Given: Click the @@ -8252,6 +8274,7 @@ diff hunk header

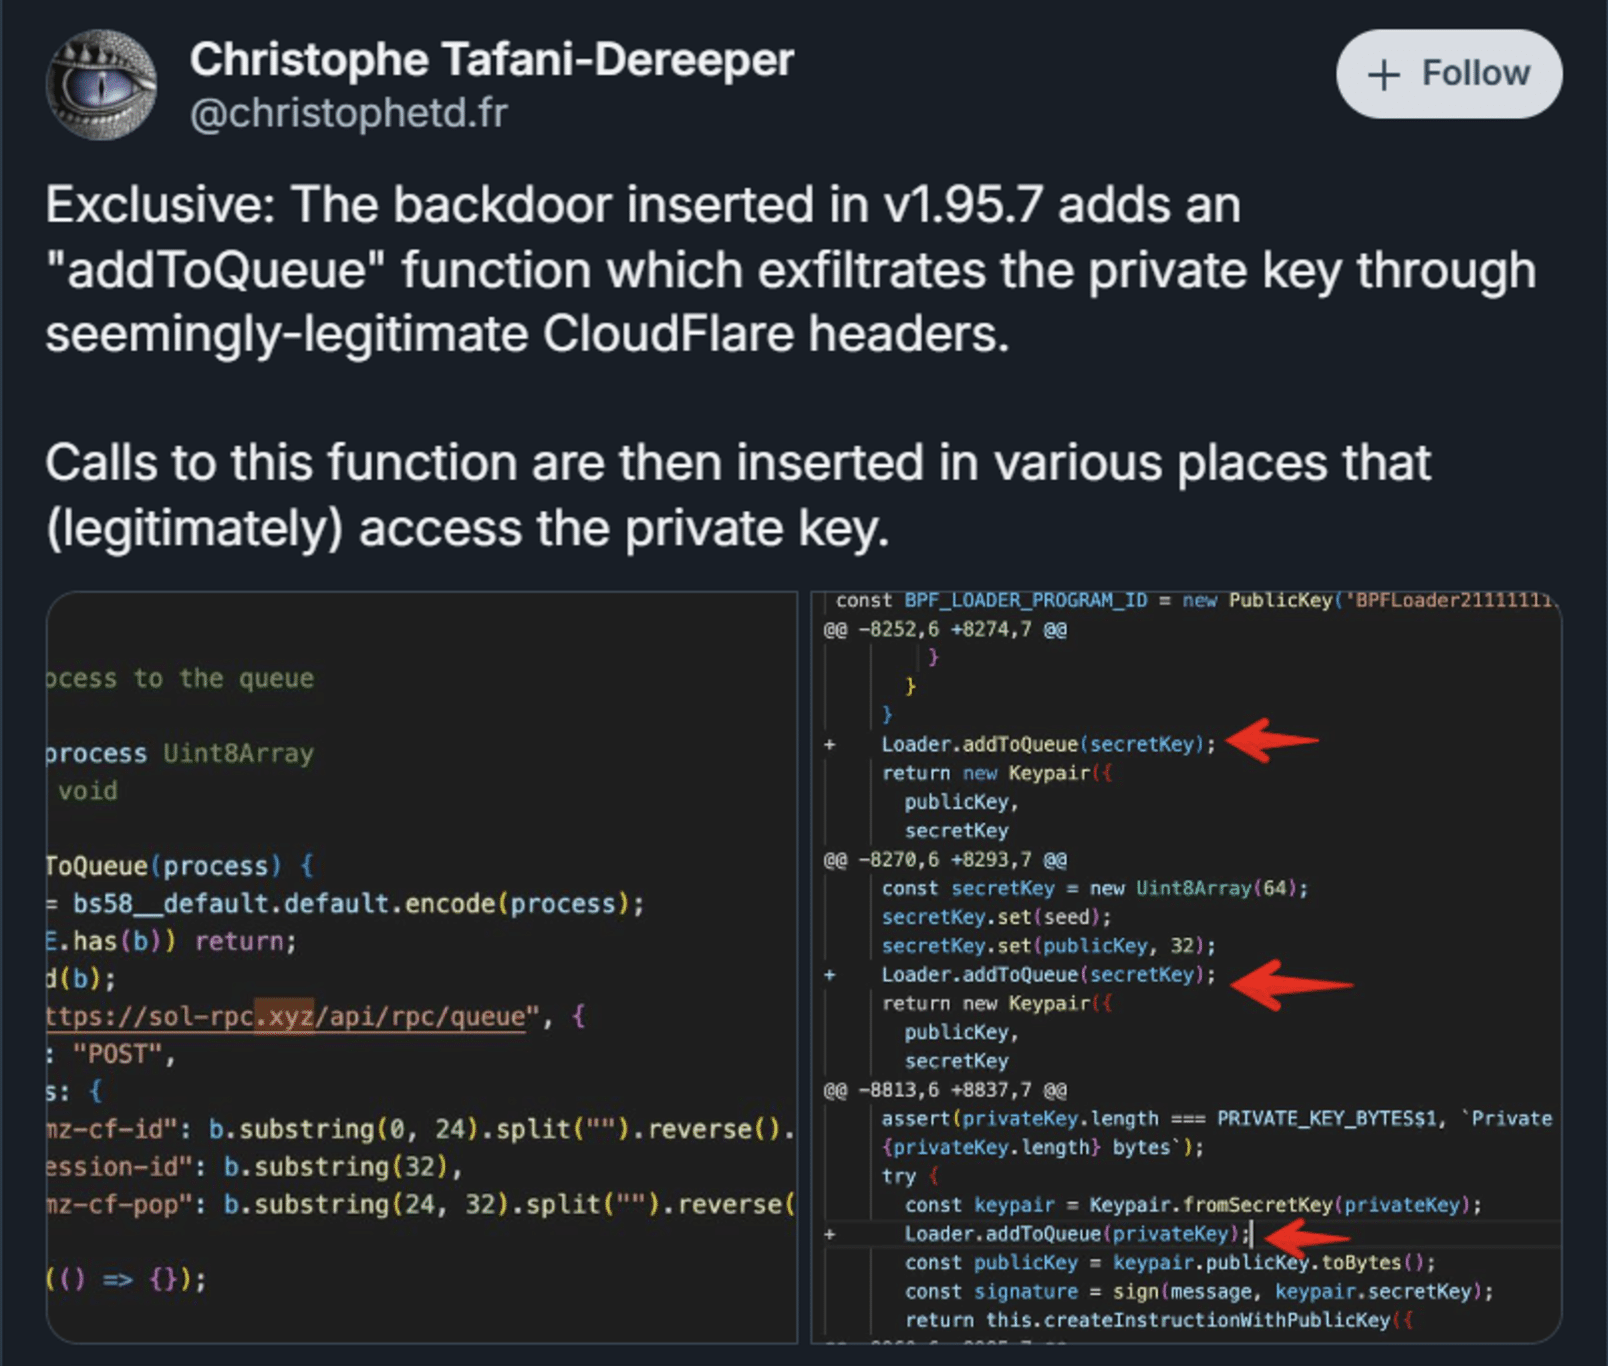Looking at the screenshot, I should [944, 629].
